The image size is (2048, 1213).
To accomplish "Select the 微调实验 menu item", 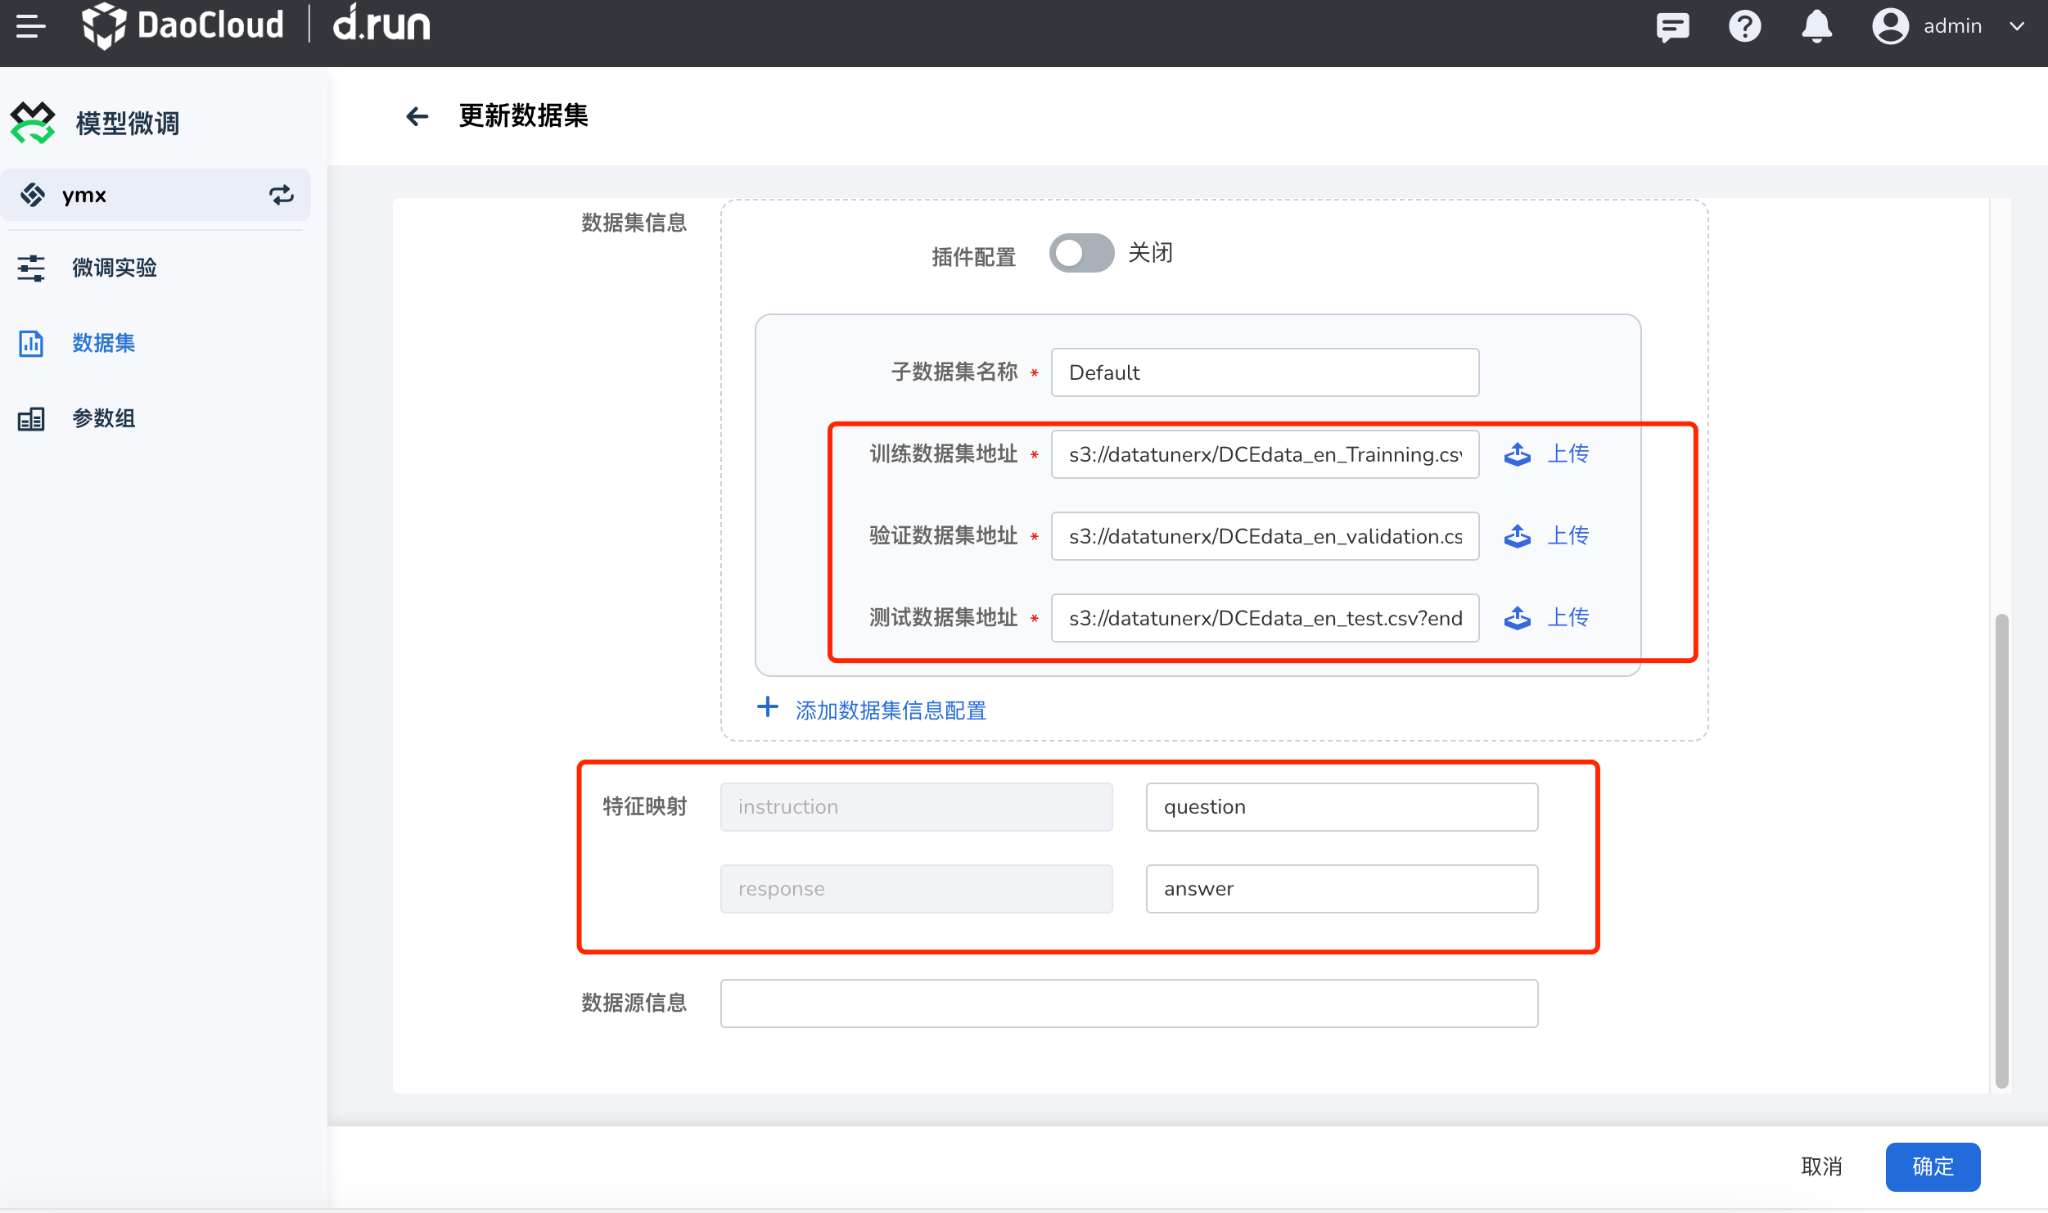I will [x=115, y=266].
